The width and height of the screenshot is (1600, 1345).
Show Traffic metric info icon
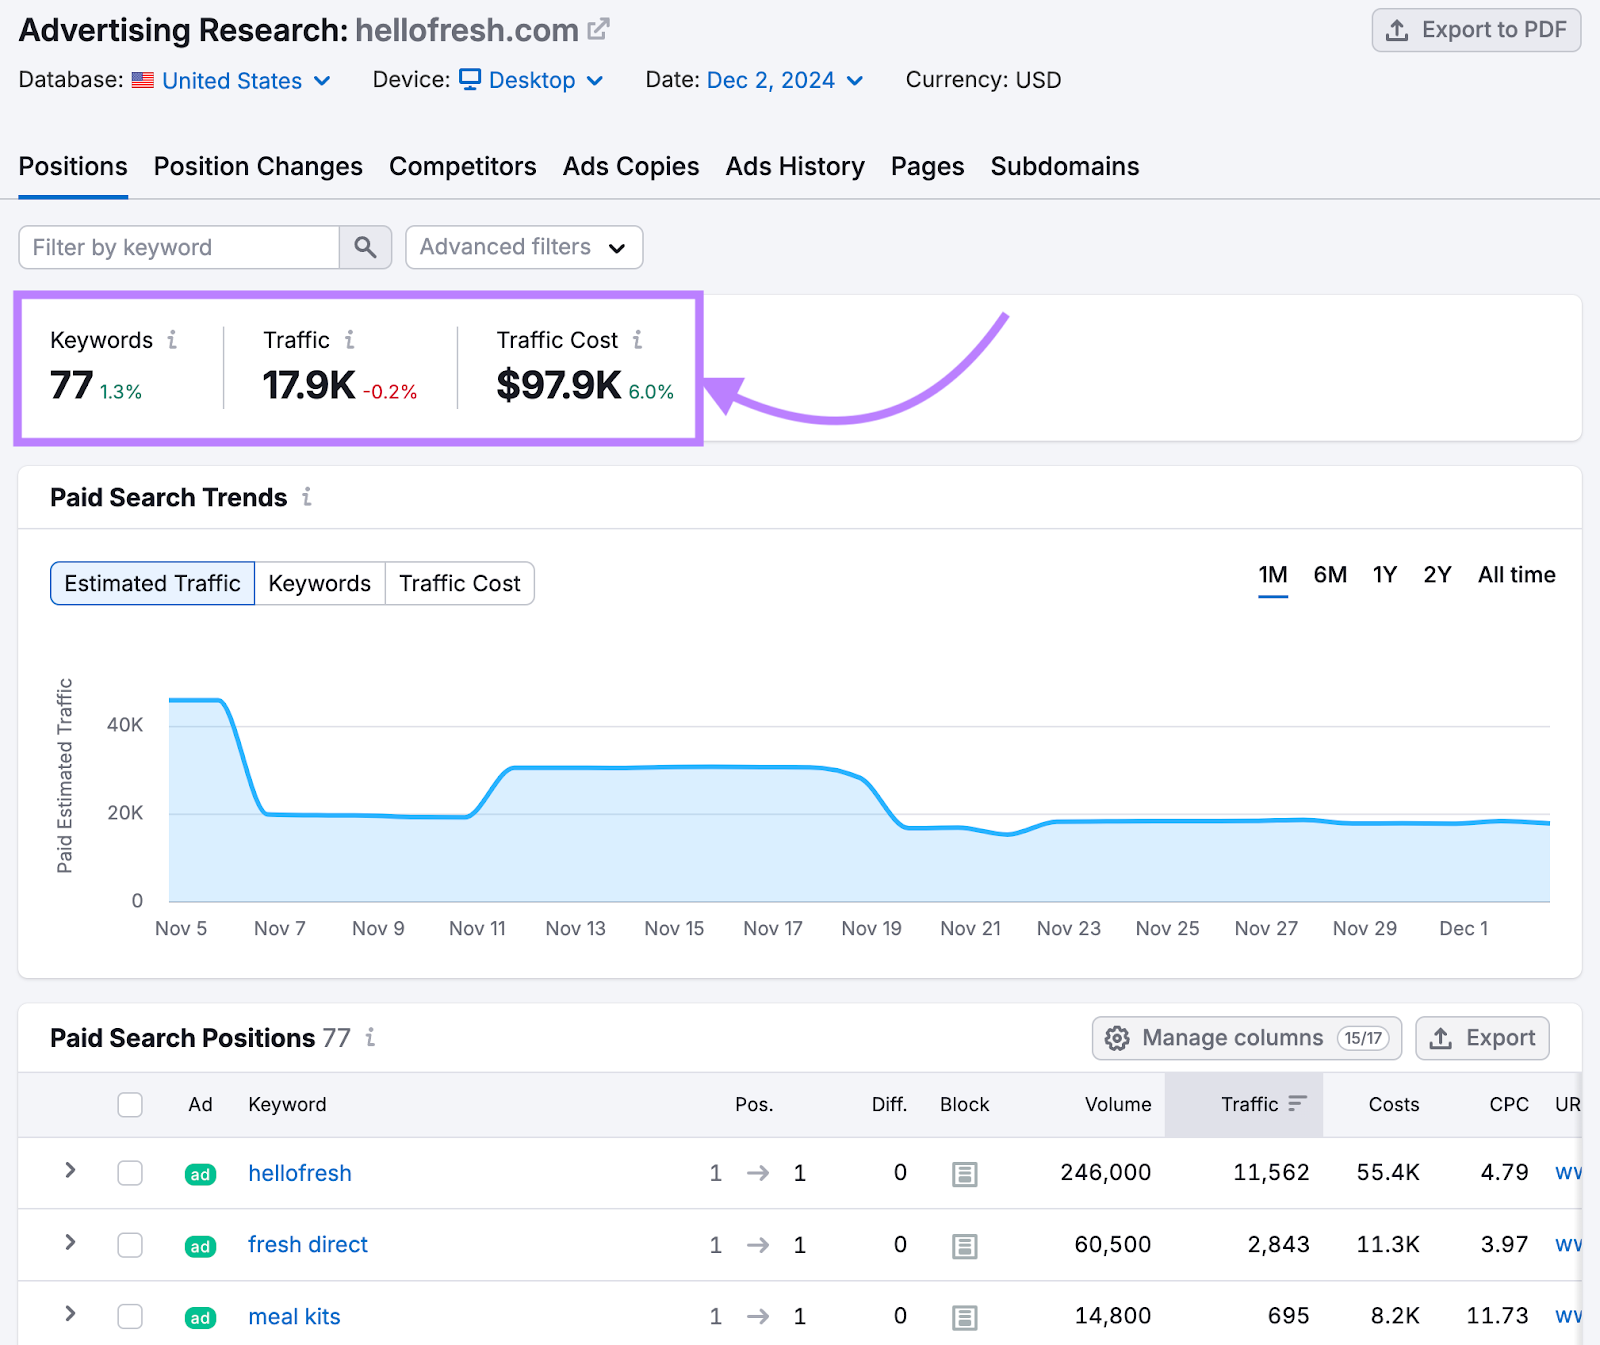coord(349,340)
